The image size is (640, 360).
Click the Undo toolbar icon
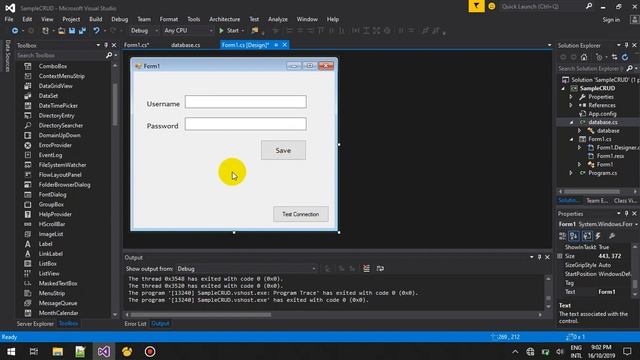point(96,31)
